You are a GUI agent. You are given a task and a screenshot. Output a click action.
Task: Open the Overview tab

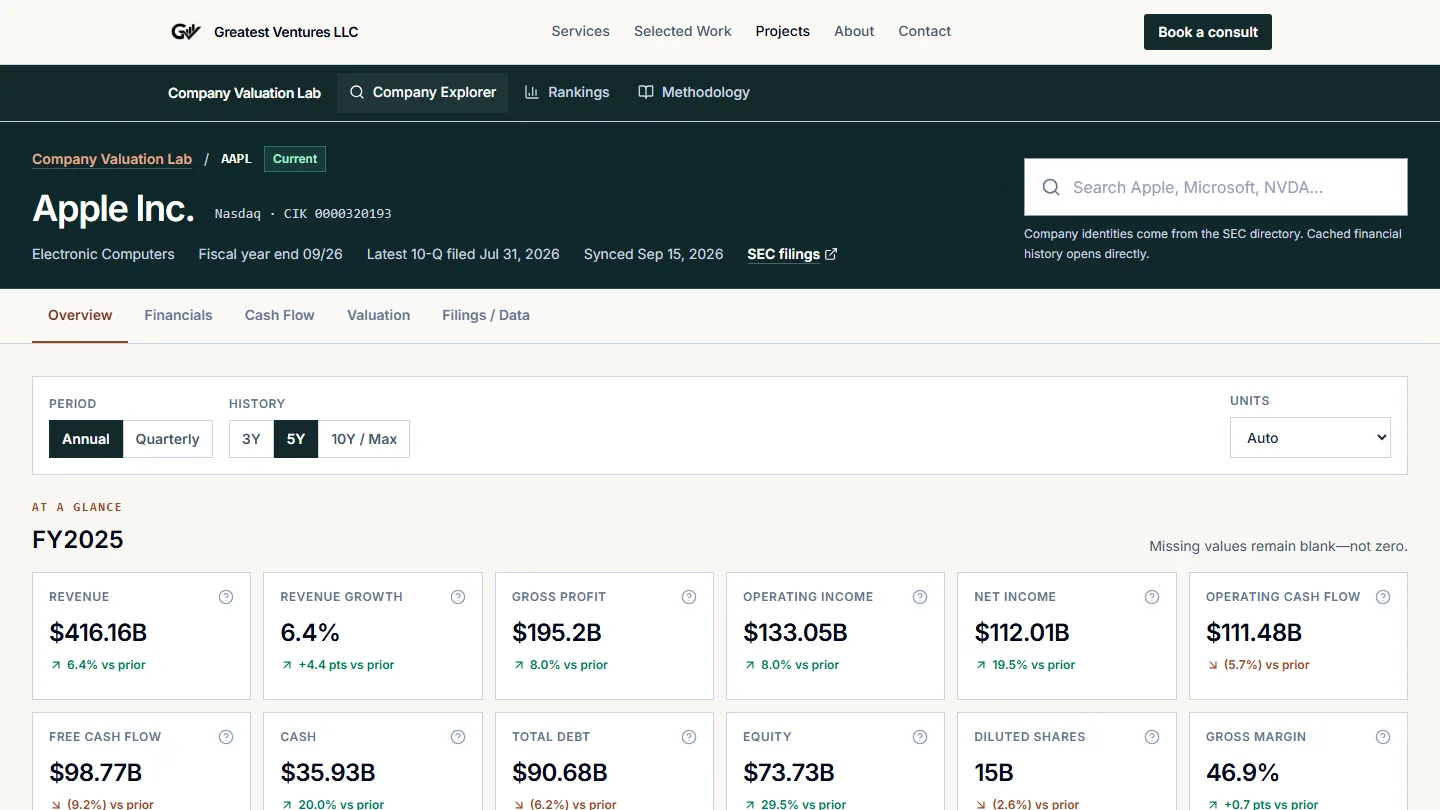coord(80,315)
